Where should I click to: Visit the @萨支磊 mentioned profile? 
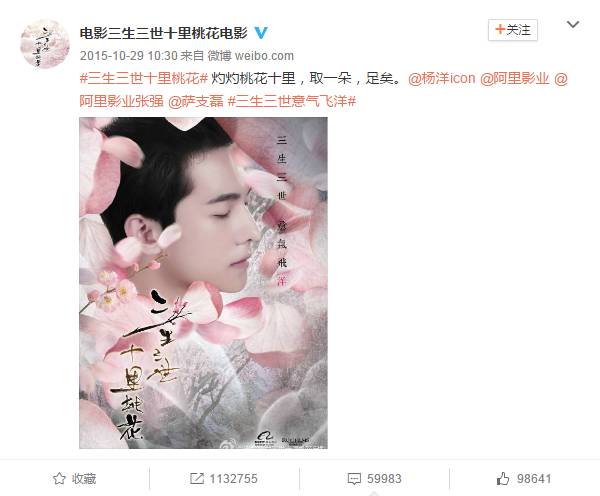[x=196, y=101]
